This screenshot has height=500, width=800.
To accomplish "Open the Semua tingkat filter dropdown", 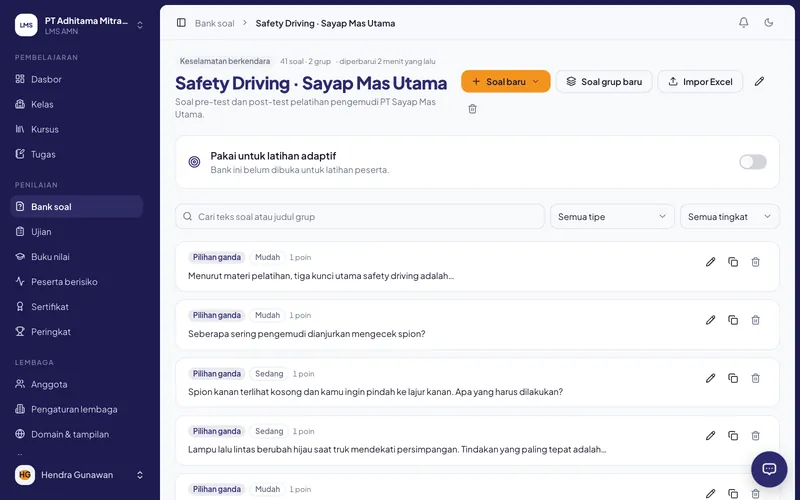I will [x=729, y=216].
